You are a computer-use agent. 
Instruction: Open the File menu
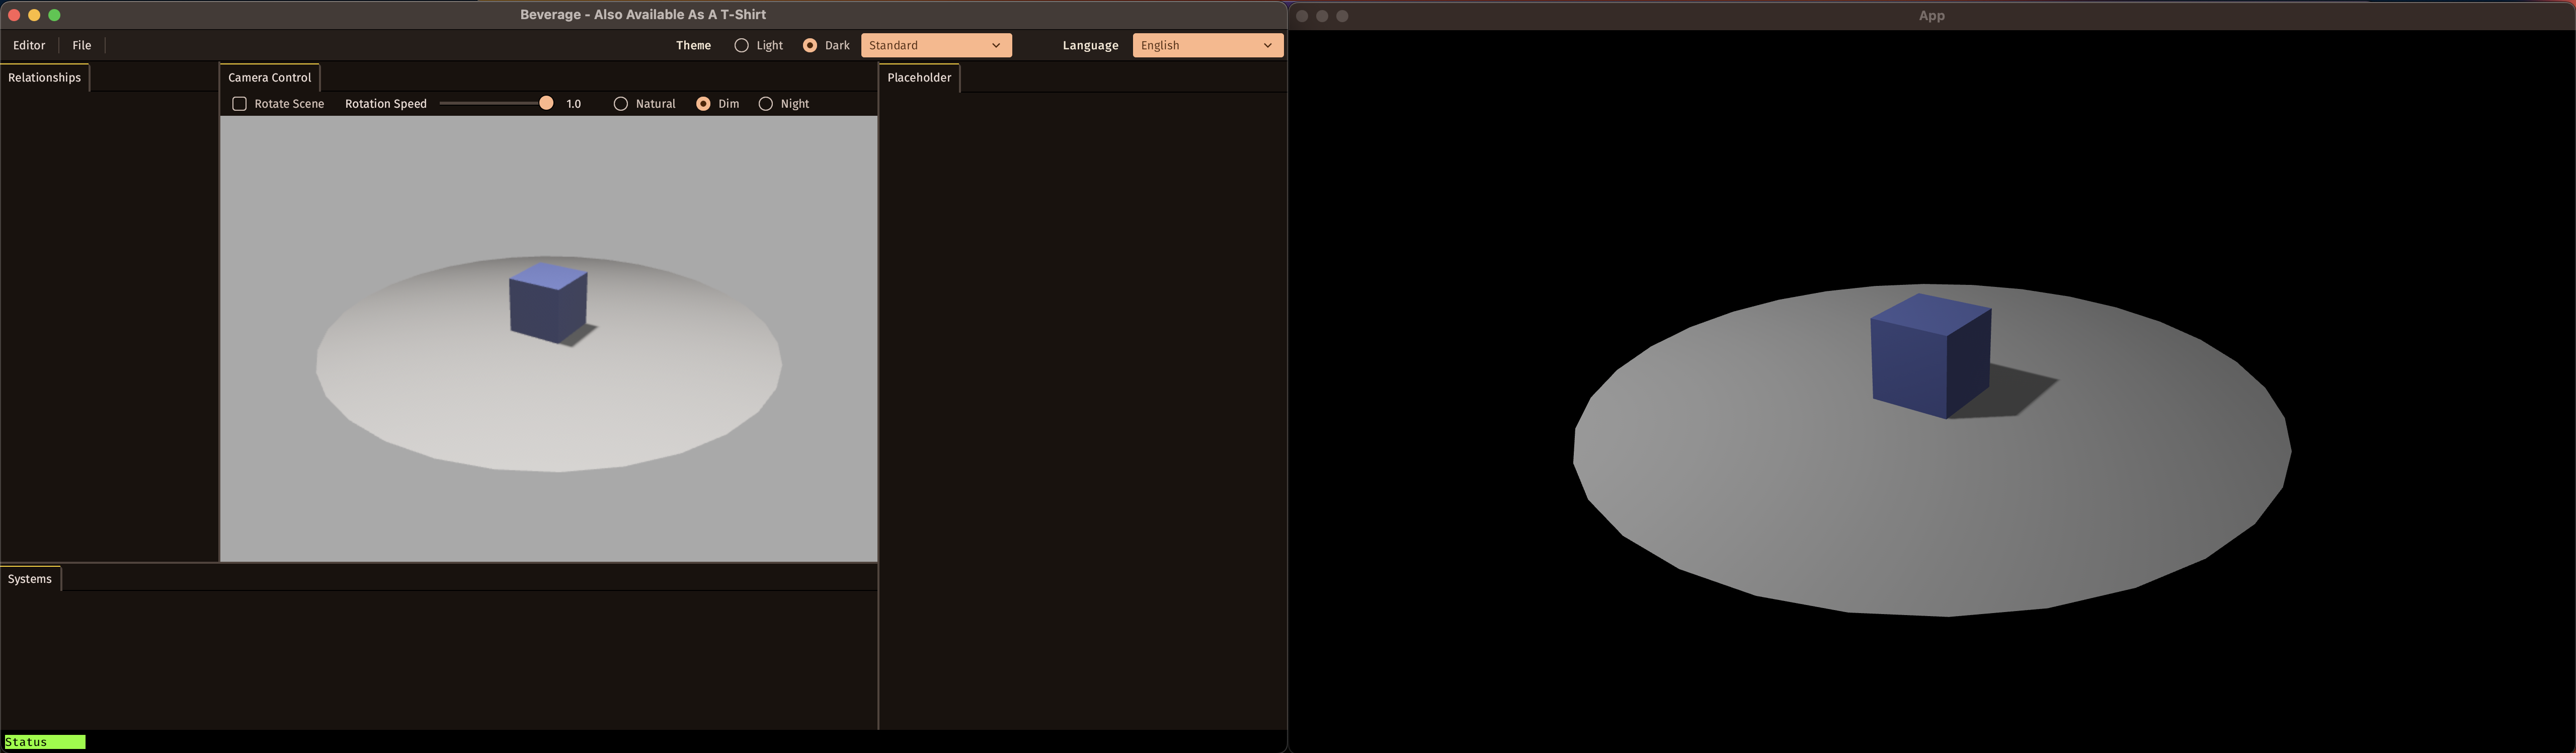point(82,46)
